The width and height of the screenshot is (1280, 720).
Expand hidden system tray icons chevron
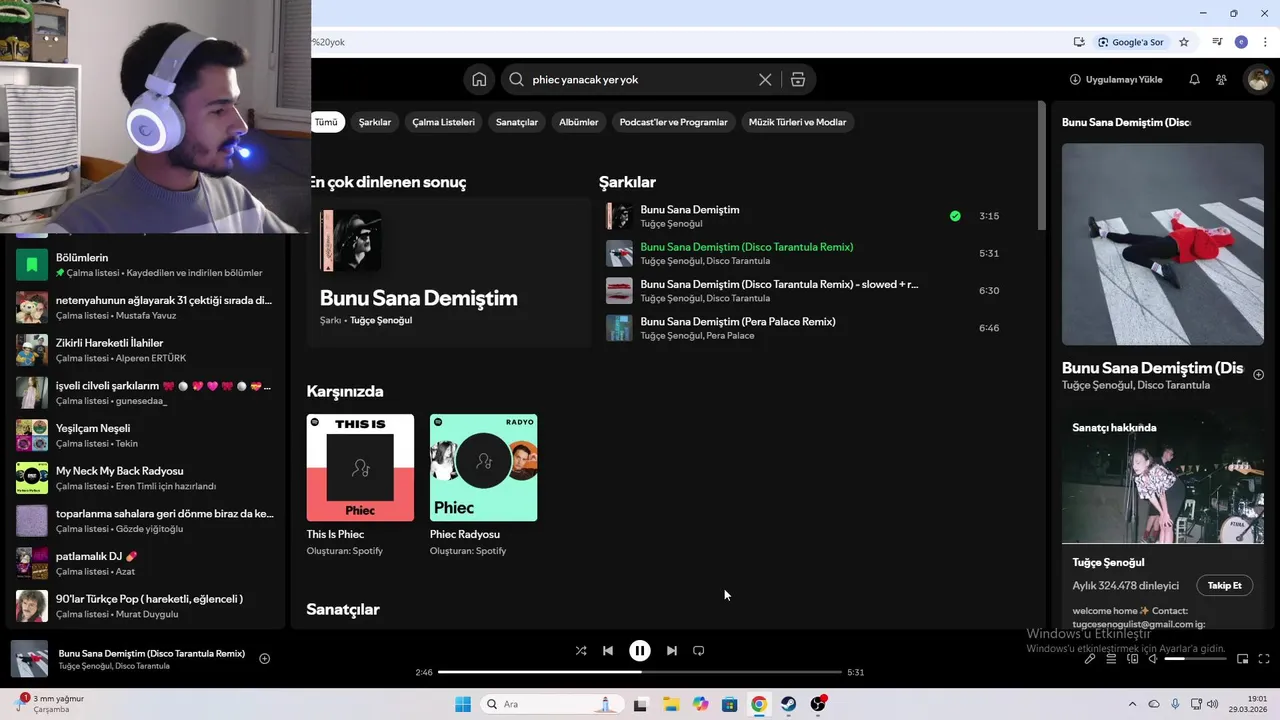[1132, 704]
